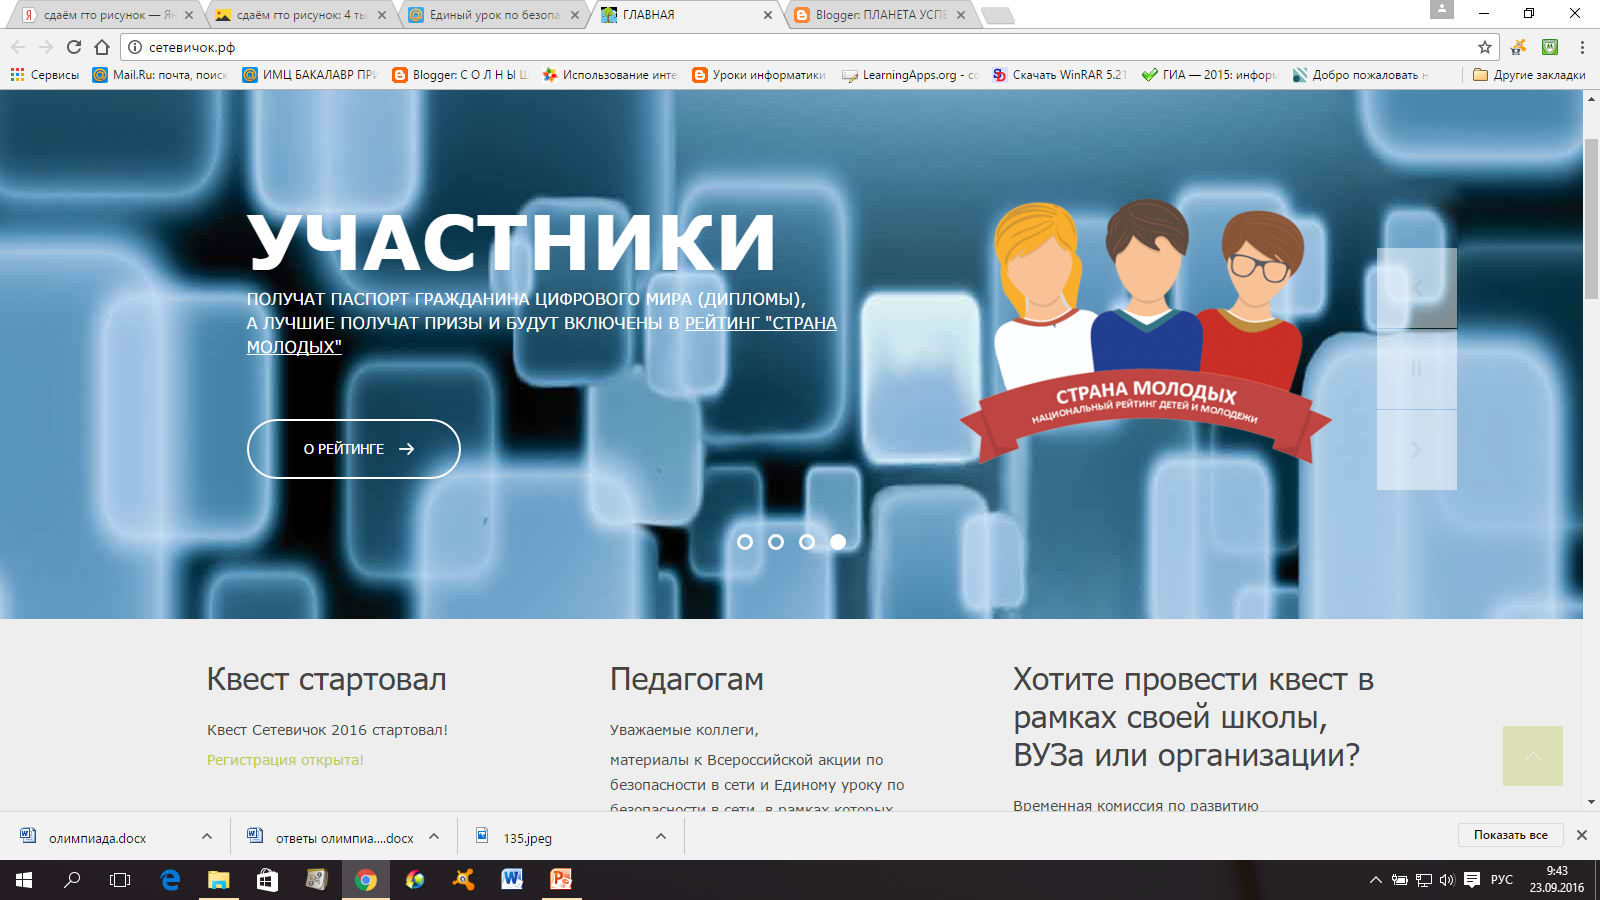
Task: Select the first carousel dot
Action: pos(744,542)
